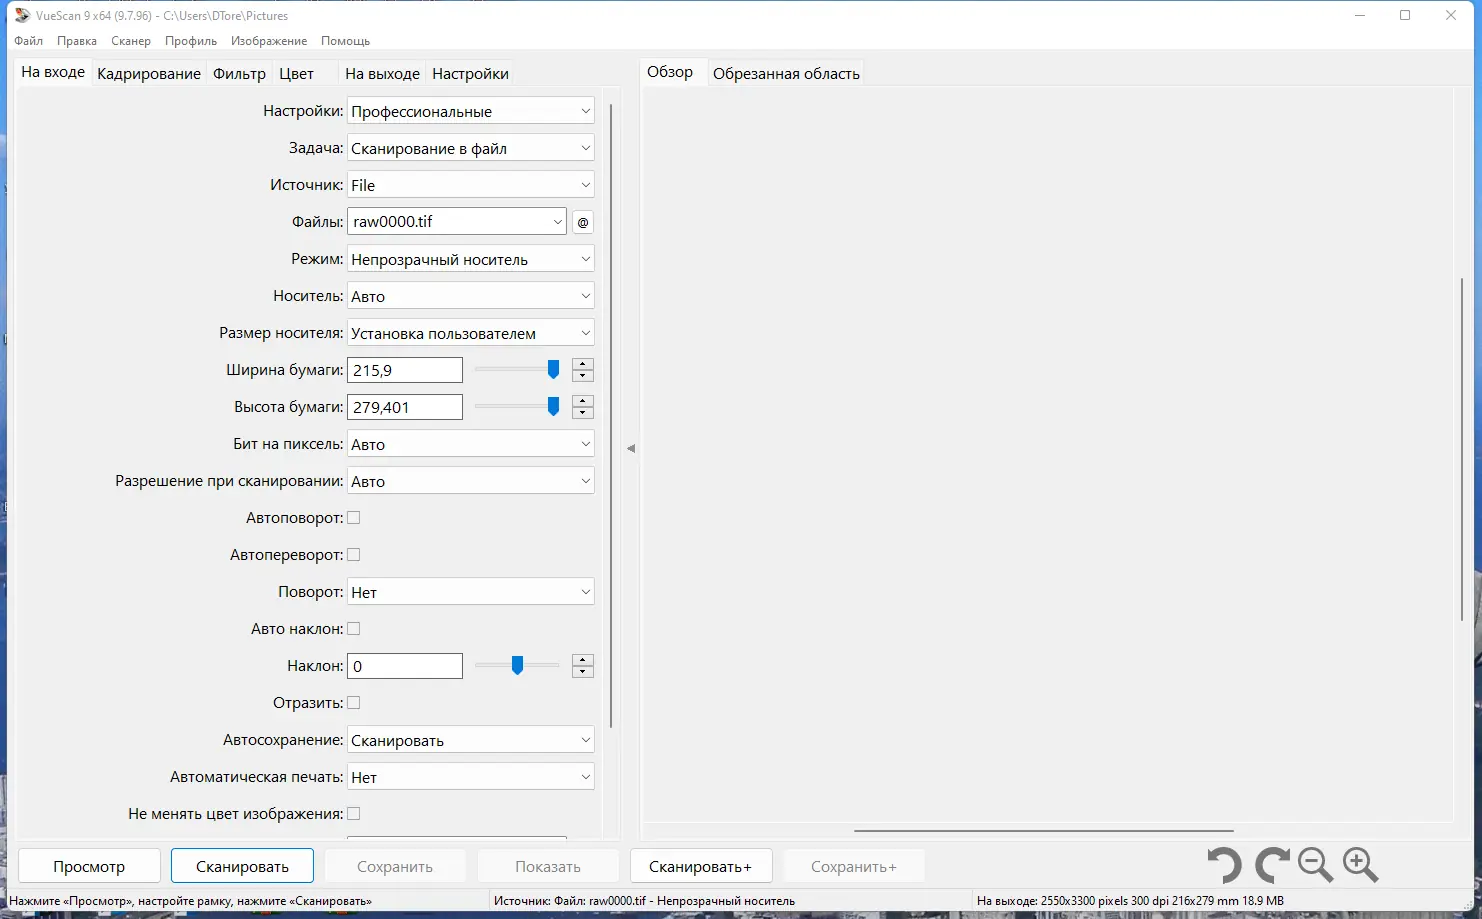
Task: Switch to the Фильтр tab
Action: click(240, 74)
